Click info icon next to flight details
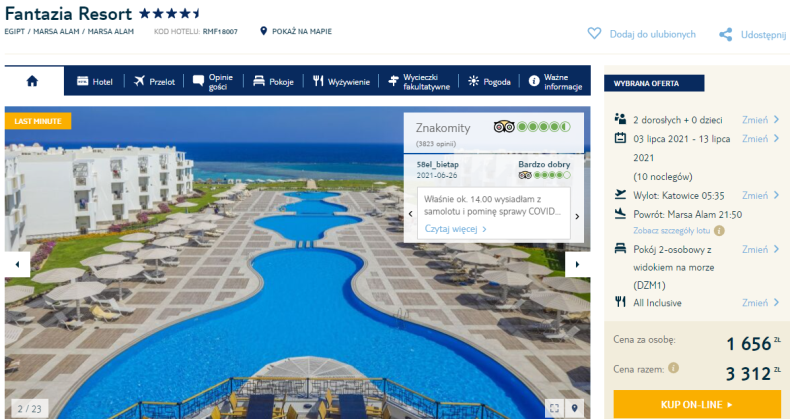 (719, 231)
